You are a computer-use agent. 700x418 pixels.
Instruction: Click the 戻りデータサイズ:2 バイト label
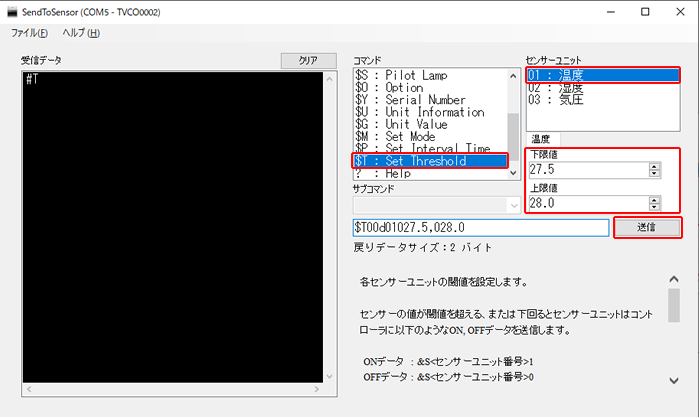pyautogui.click(x=423, y=247)
